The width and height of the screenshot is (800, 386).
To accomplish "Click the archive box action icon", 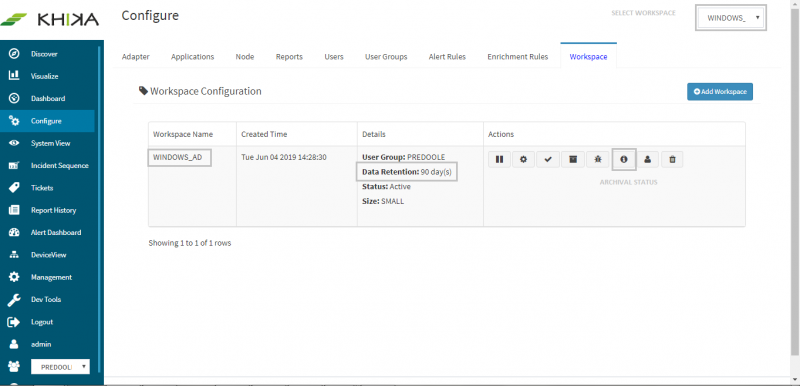I will 573,159.
